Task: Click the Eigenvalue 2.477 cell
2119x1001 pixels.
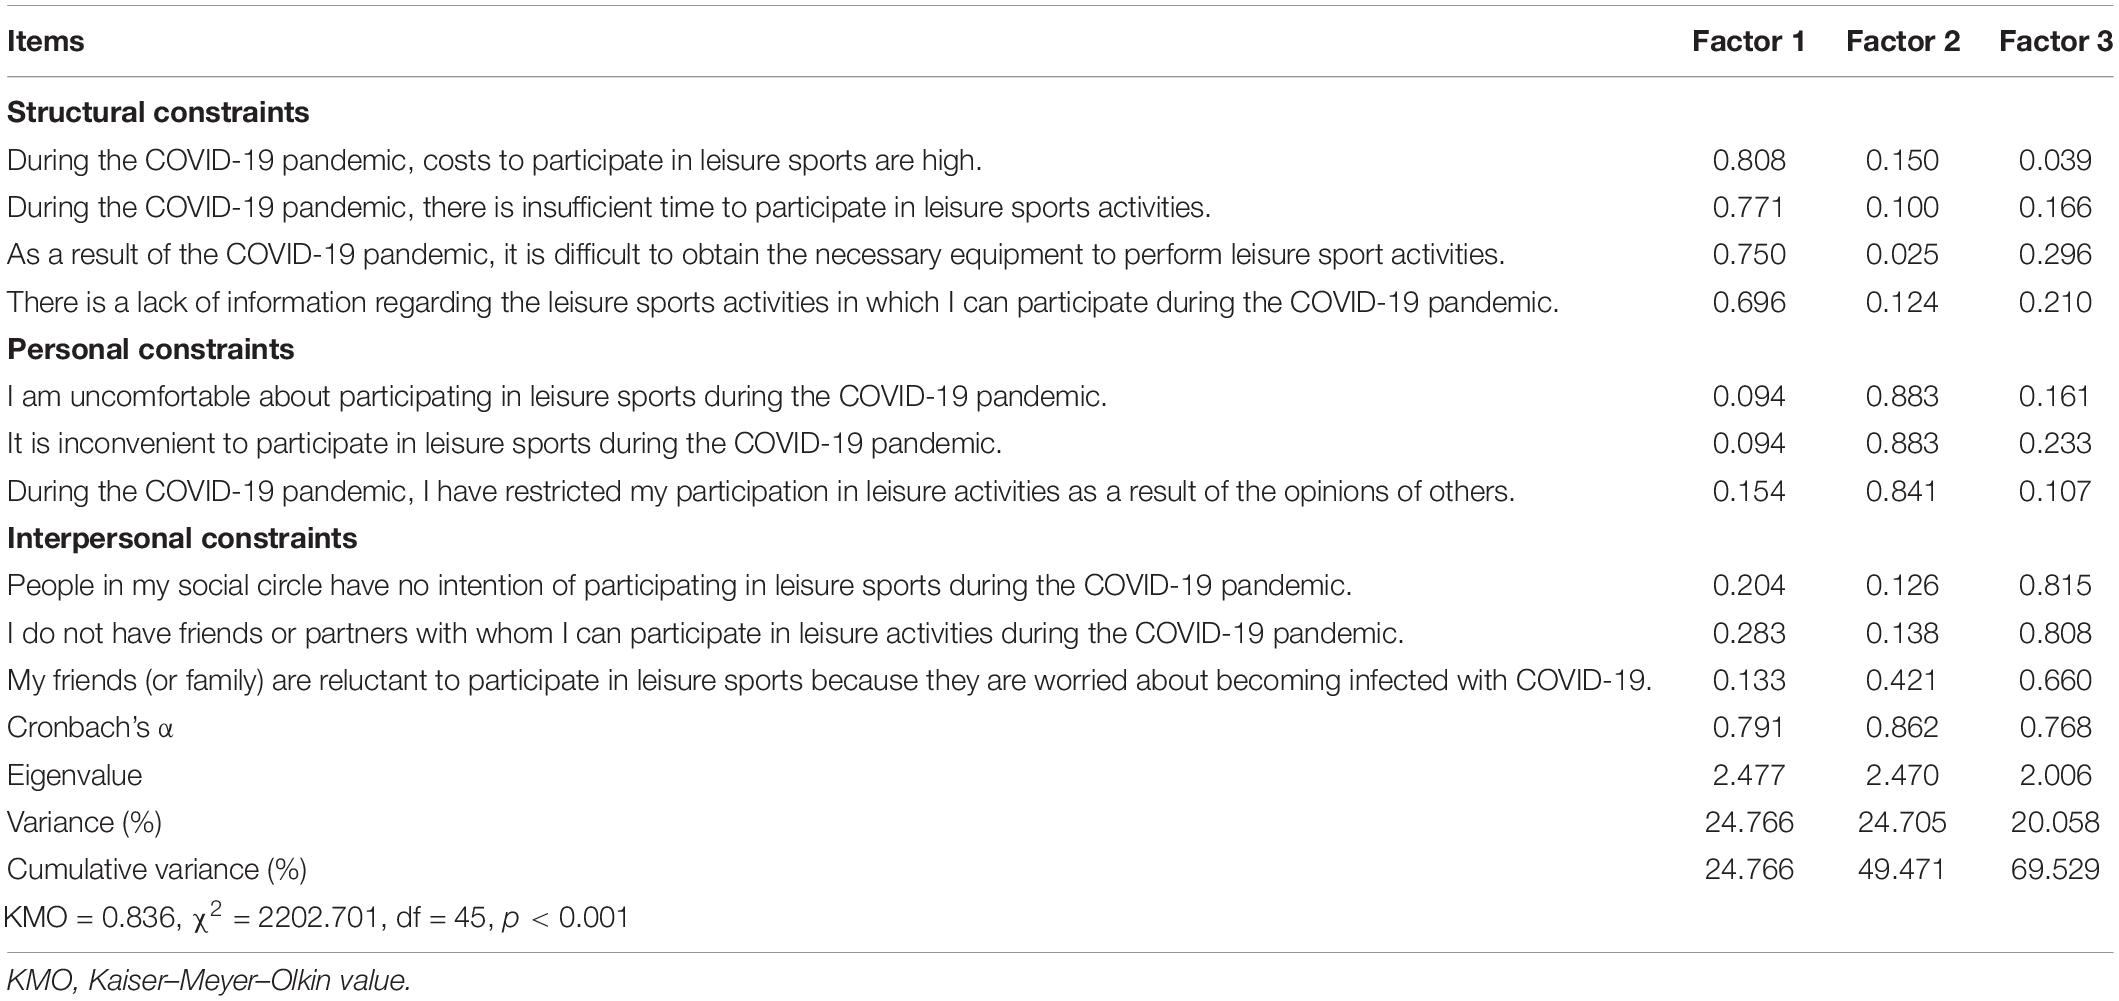Action: click(x=1748, y=775)
